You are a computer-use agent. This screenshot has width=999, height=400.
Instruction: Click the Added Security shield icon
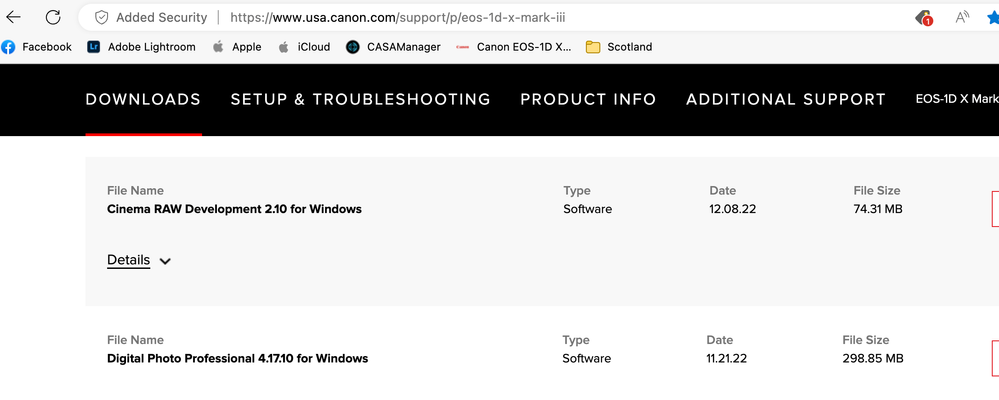click(101, 18)
